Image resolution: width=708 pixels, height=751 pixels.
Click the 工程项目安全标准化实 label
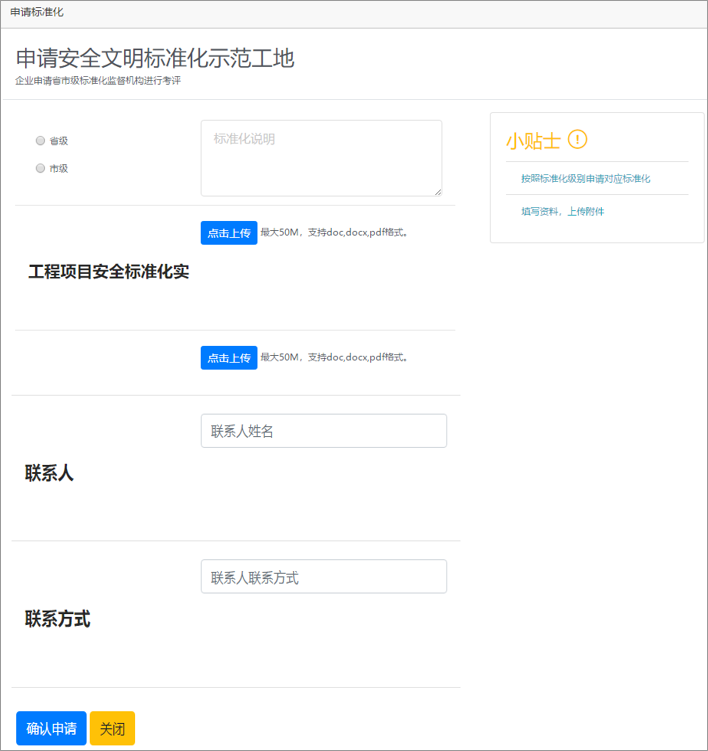(109, 272)
